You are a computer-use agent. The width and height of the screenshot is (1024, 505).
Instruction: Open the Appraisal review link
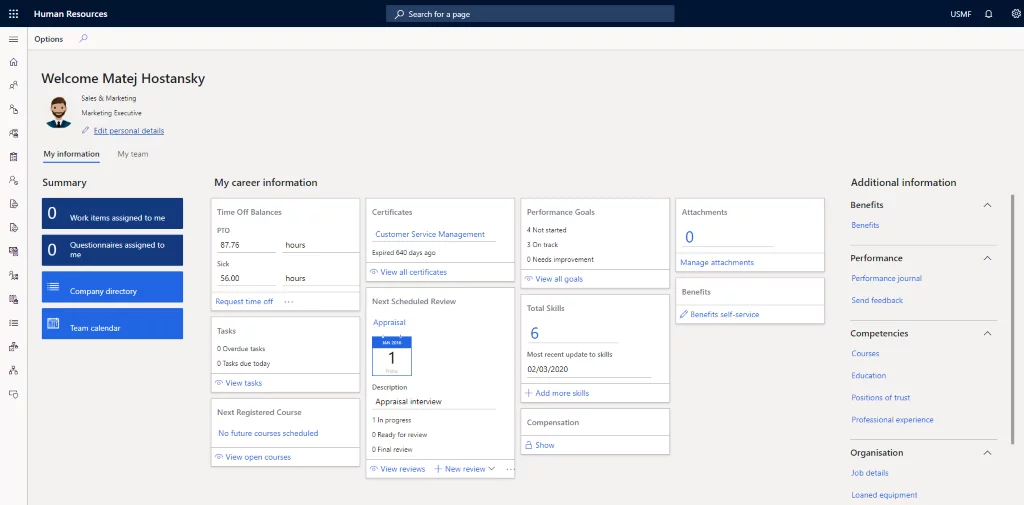389,322
